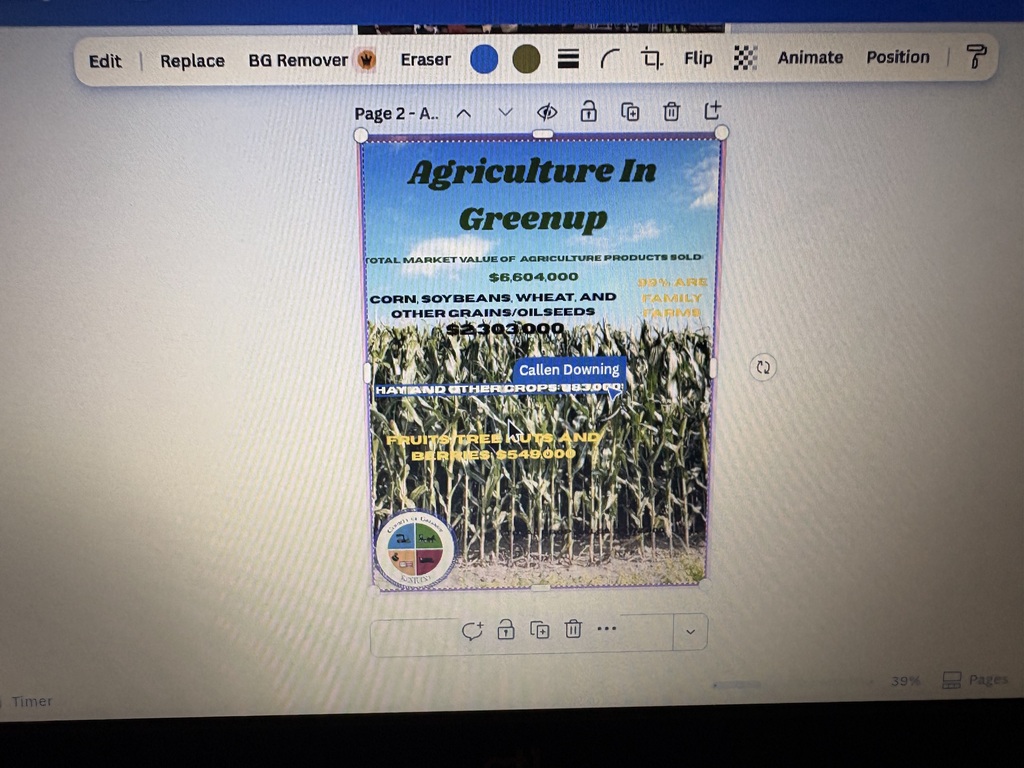Choose Flip in the image toolbar
The image size is (1024, 768).
coord(698,59)
